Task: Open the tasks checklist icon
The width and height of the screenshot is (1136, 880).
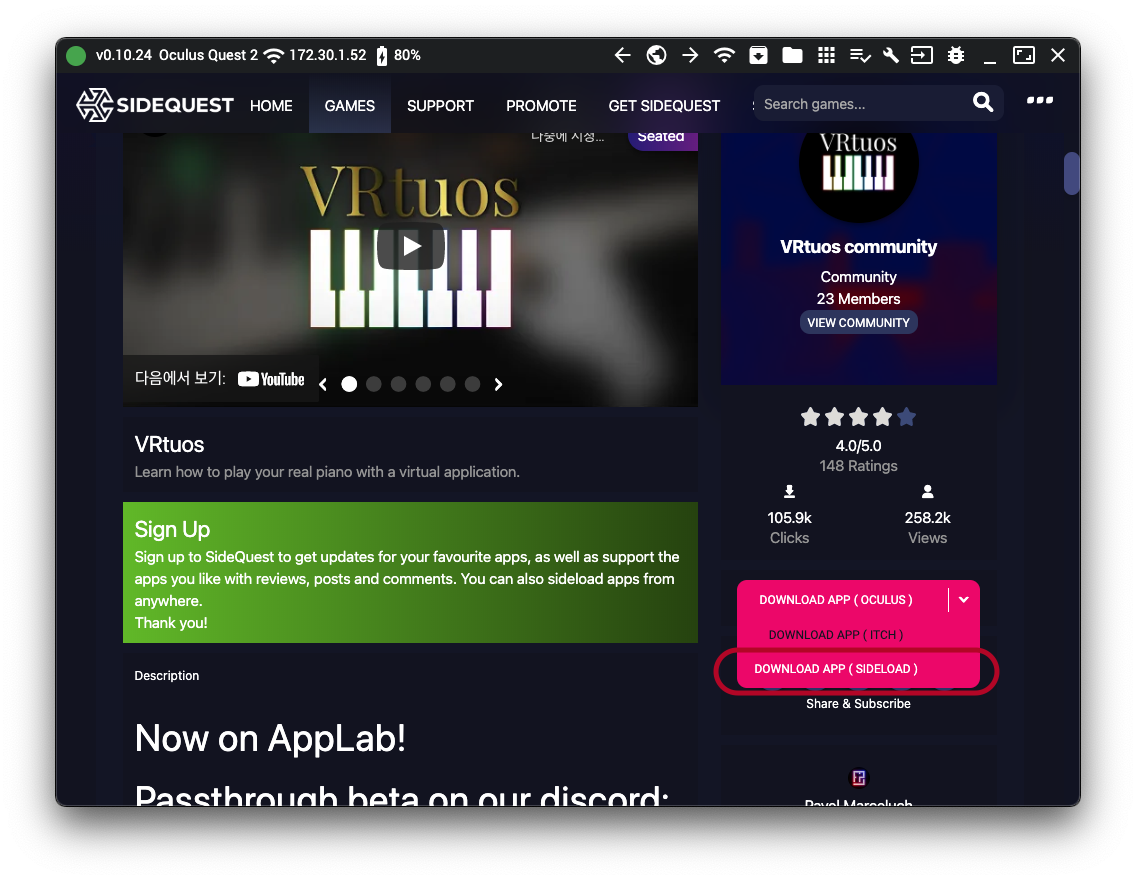Action: click(x=860, y=56)
